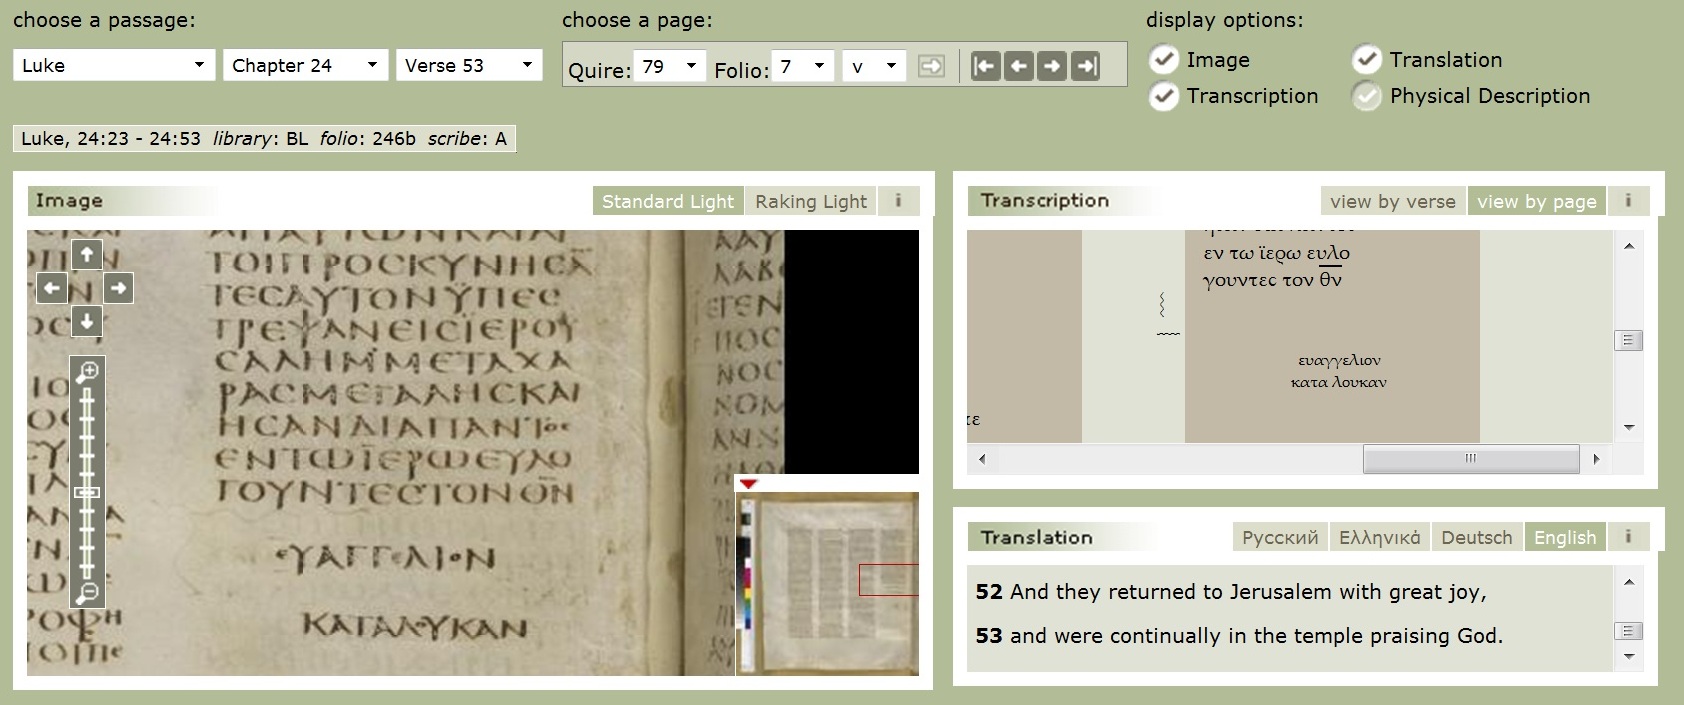Toggle the Transcription display option
Image resolution: width=1684 pixels, height=705 pixels.
click(1163, 96)
